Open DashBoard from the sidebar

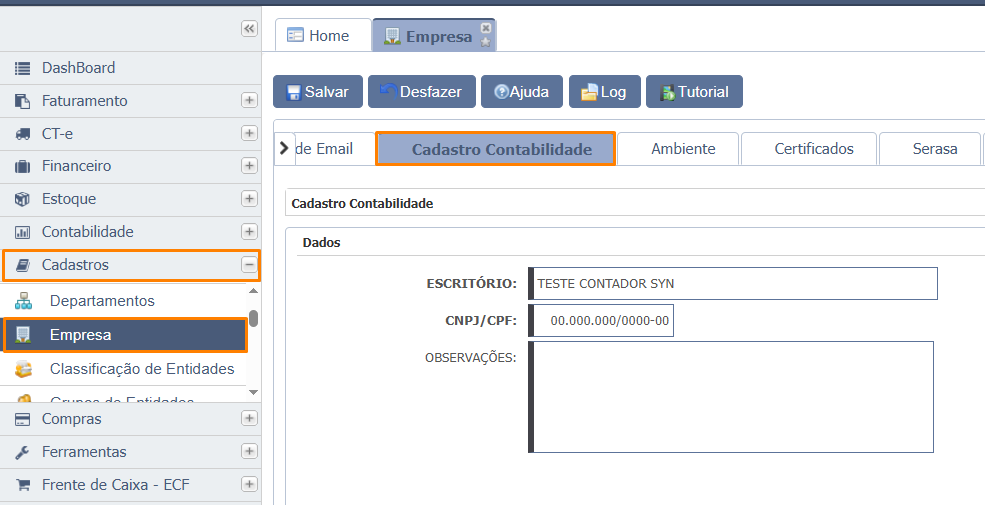78,68
